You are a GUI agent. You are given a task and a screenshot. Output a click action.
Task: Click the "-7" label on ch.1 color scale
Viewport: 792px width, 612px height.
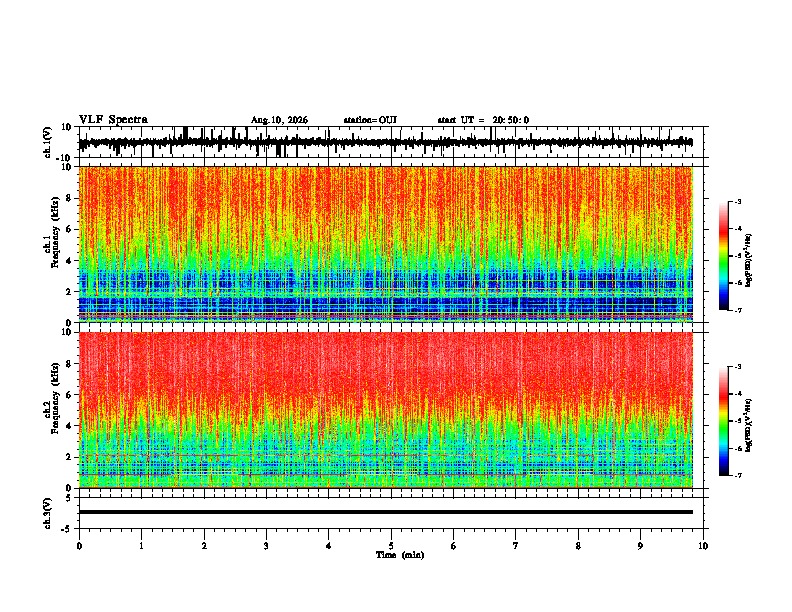pos(738,310)
